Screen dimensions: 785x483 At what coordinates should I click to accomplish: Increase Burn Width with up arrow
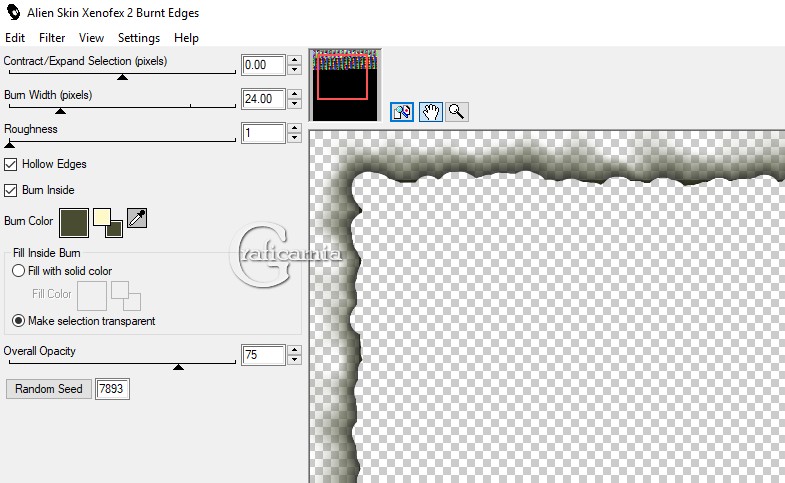point(295,94)
